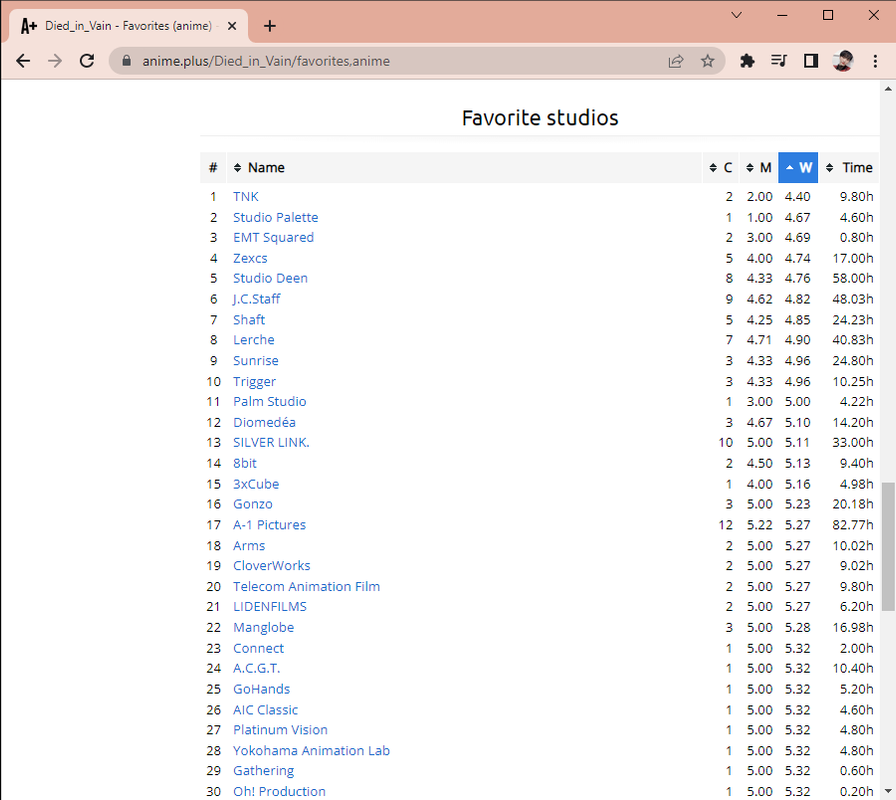This screenshot has width=896, height=800.
Task: Open the 3xCube studio link
Action: (256, 484)
